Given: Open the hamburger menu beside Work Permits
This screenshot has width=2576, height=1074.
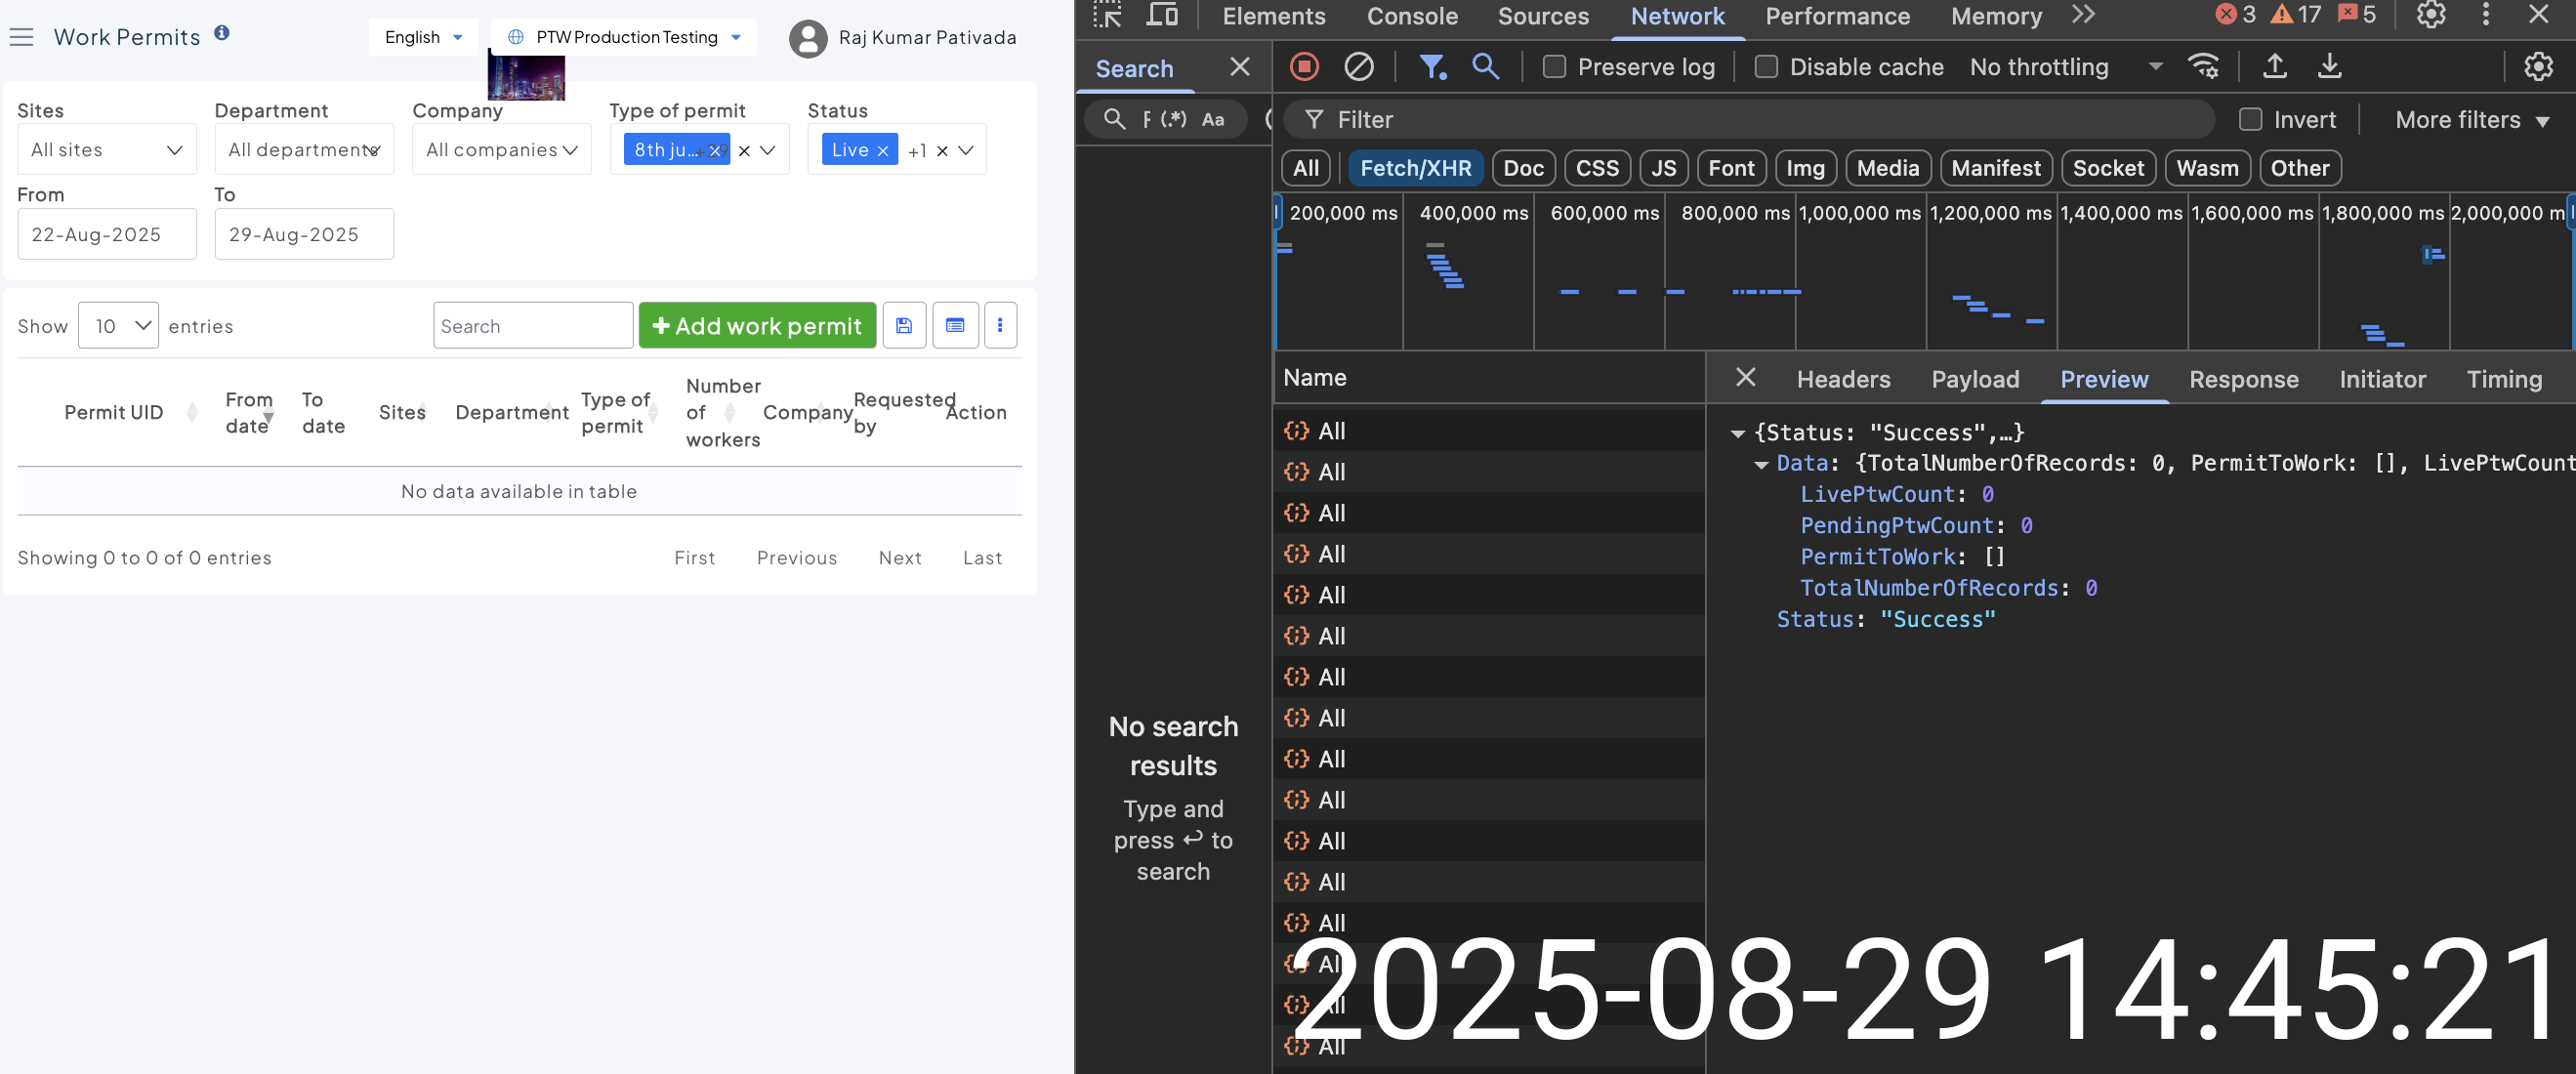Looking at the screenshot, I should [22, 37].
